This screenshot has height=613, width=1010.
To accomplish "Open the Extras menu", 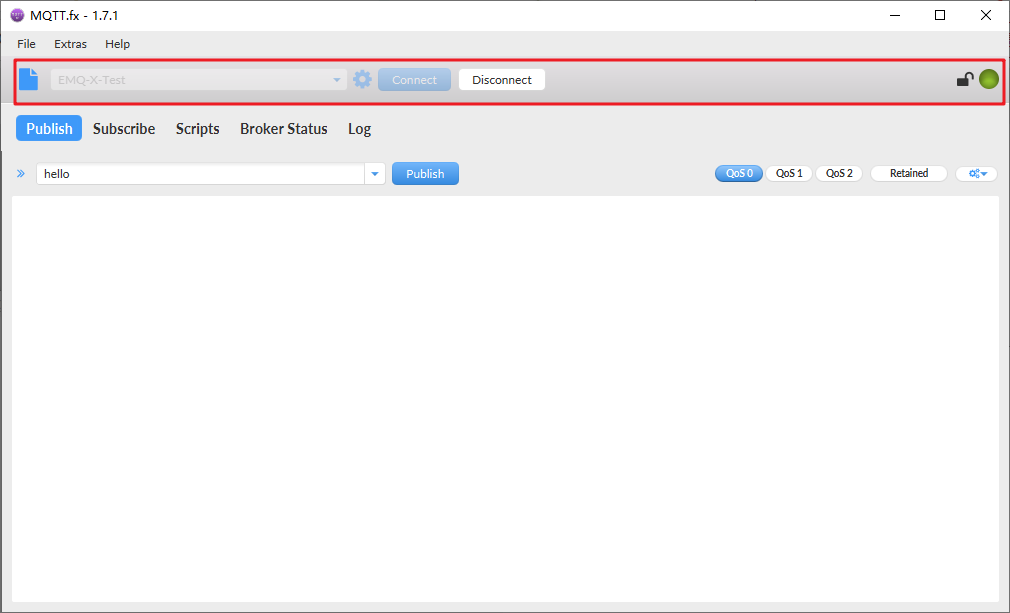I will tap(70, 44).
